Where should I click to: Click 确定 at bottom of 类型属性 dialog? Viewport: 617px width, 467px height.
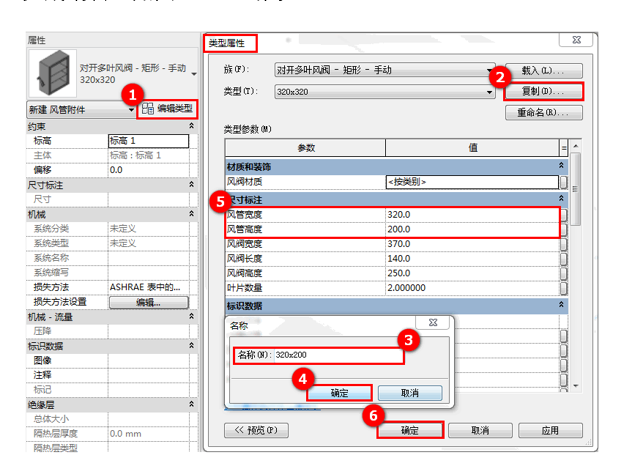point(410,430)
